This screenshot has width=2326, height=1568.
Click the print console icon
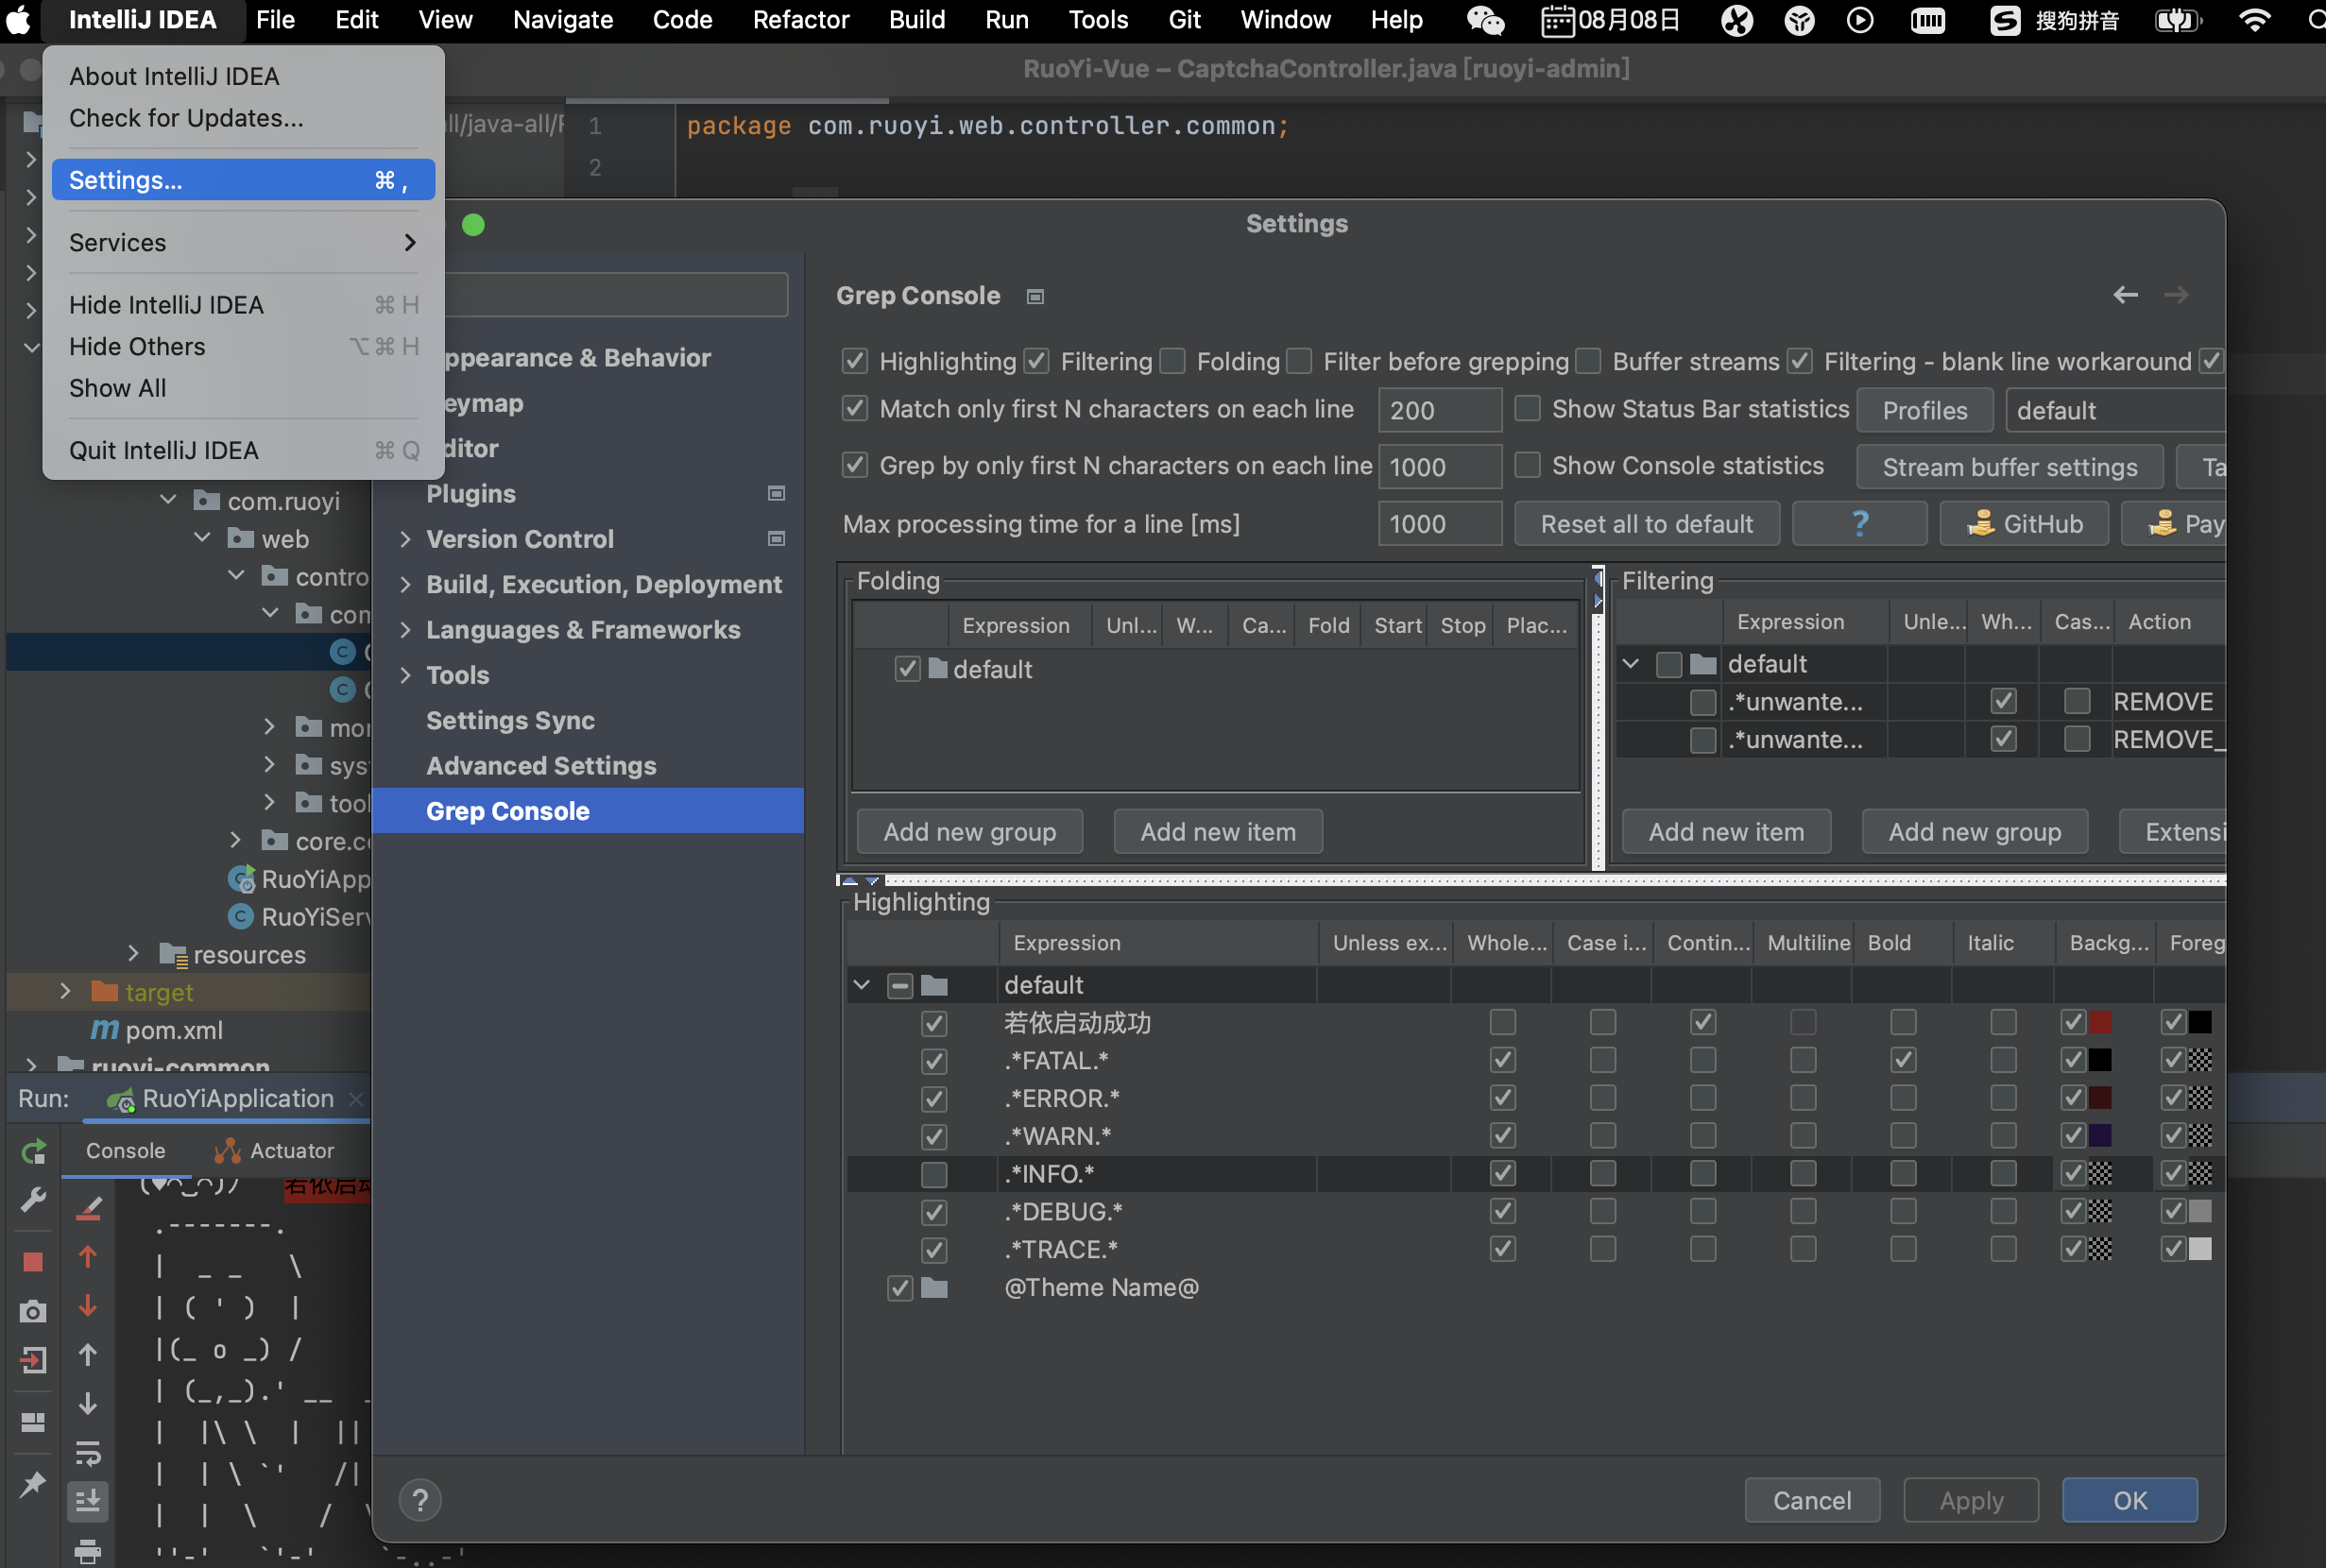pos(88,1550)
